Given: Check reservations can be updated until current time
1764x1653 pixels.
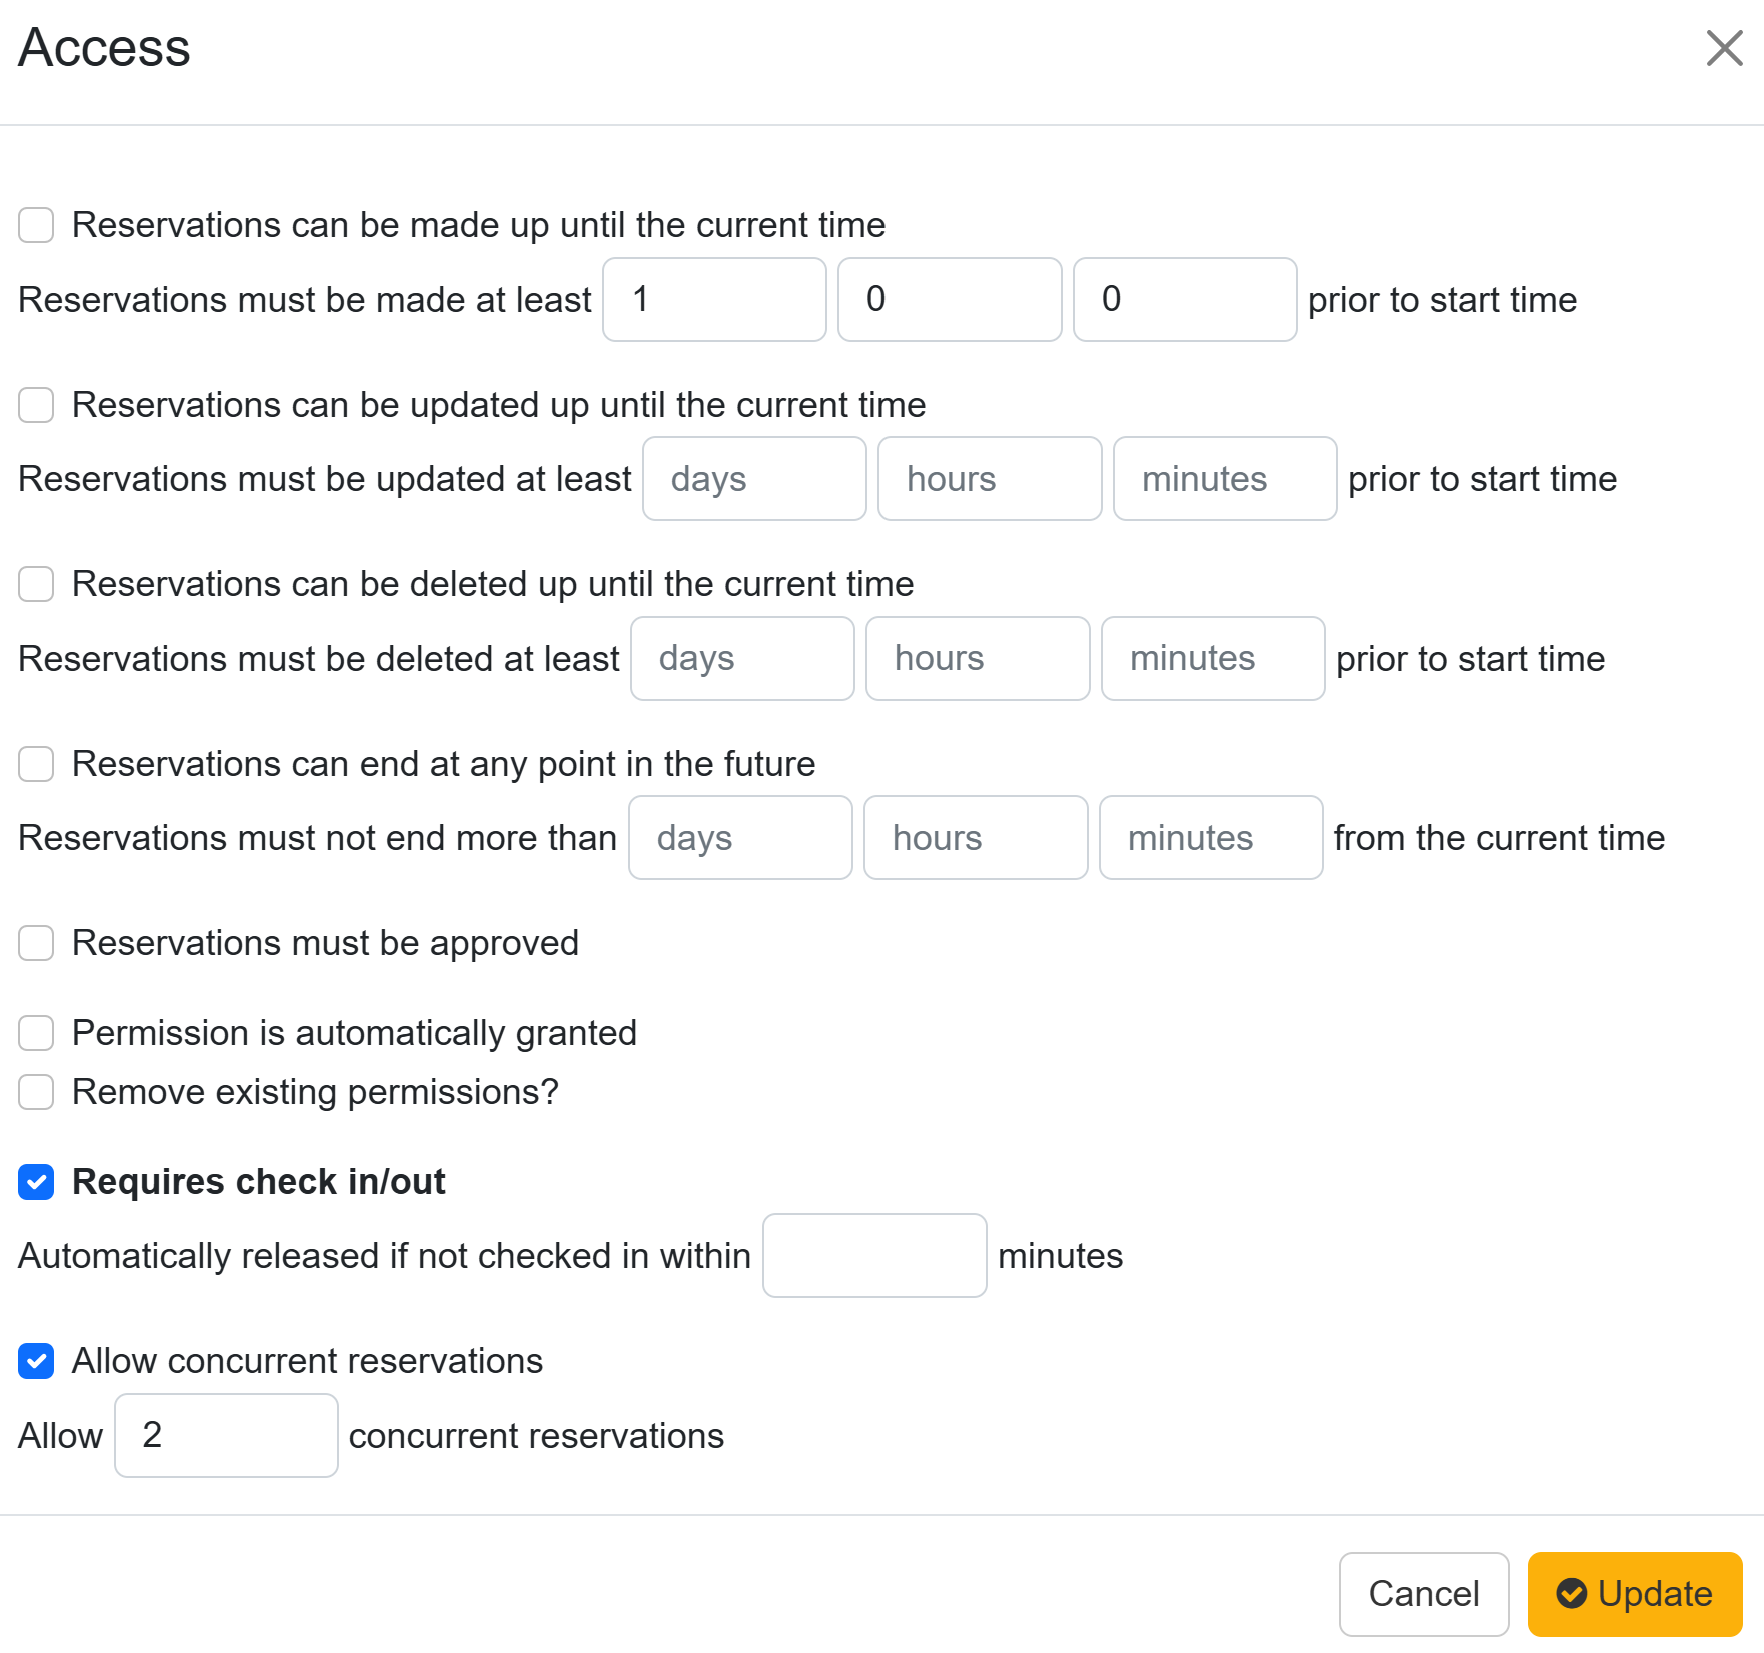Looking at the screenshot, I should point(36,405).
